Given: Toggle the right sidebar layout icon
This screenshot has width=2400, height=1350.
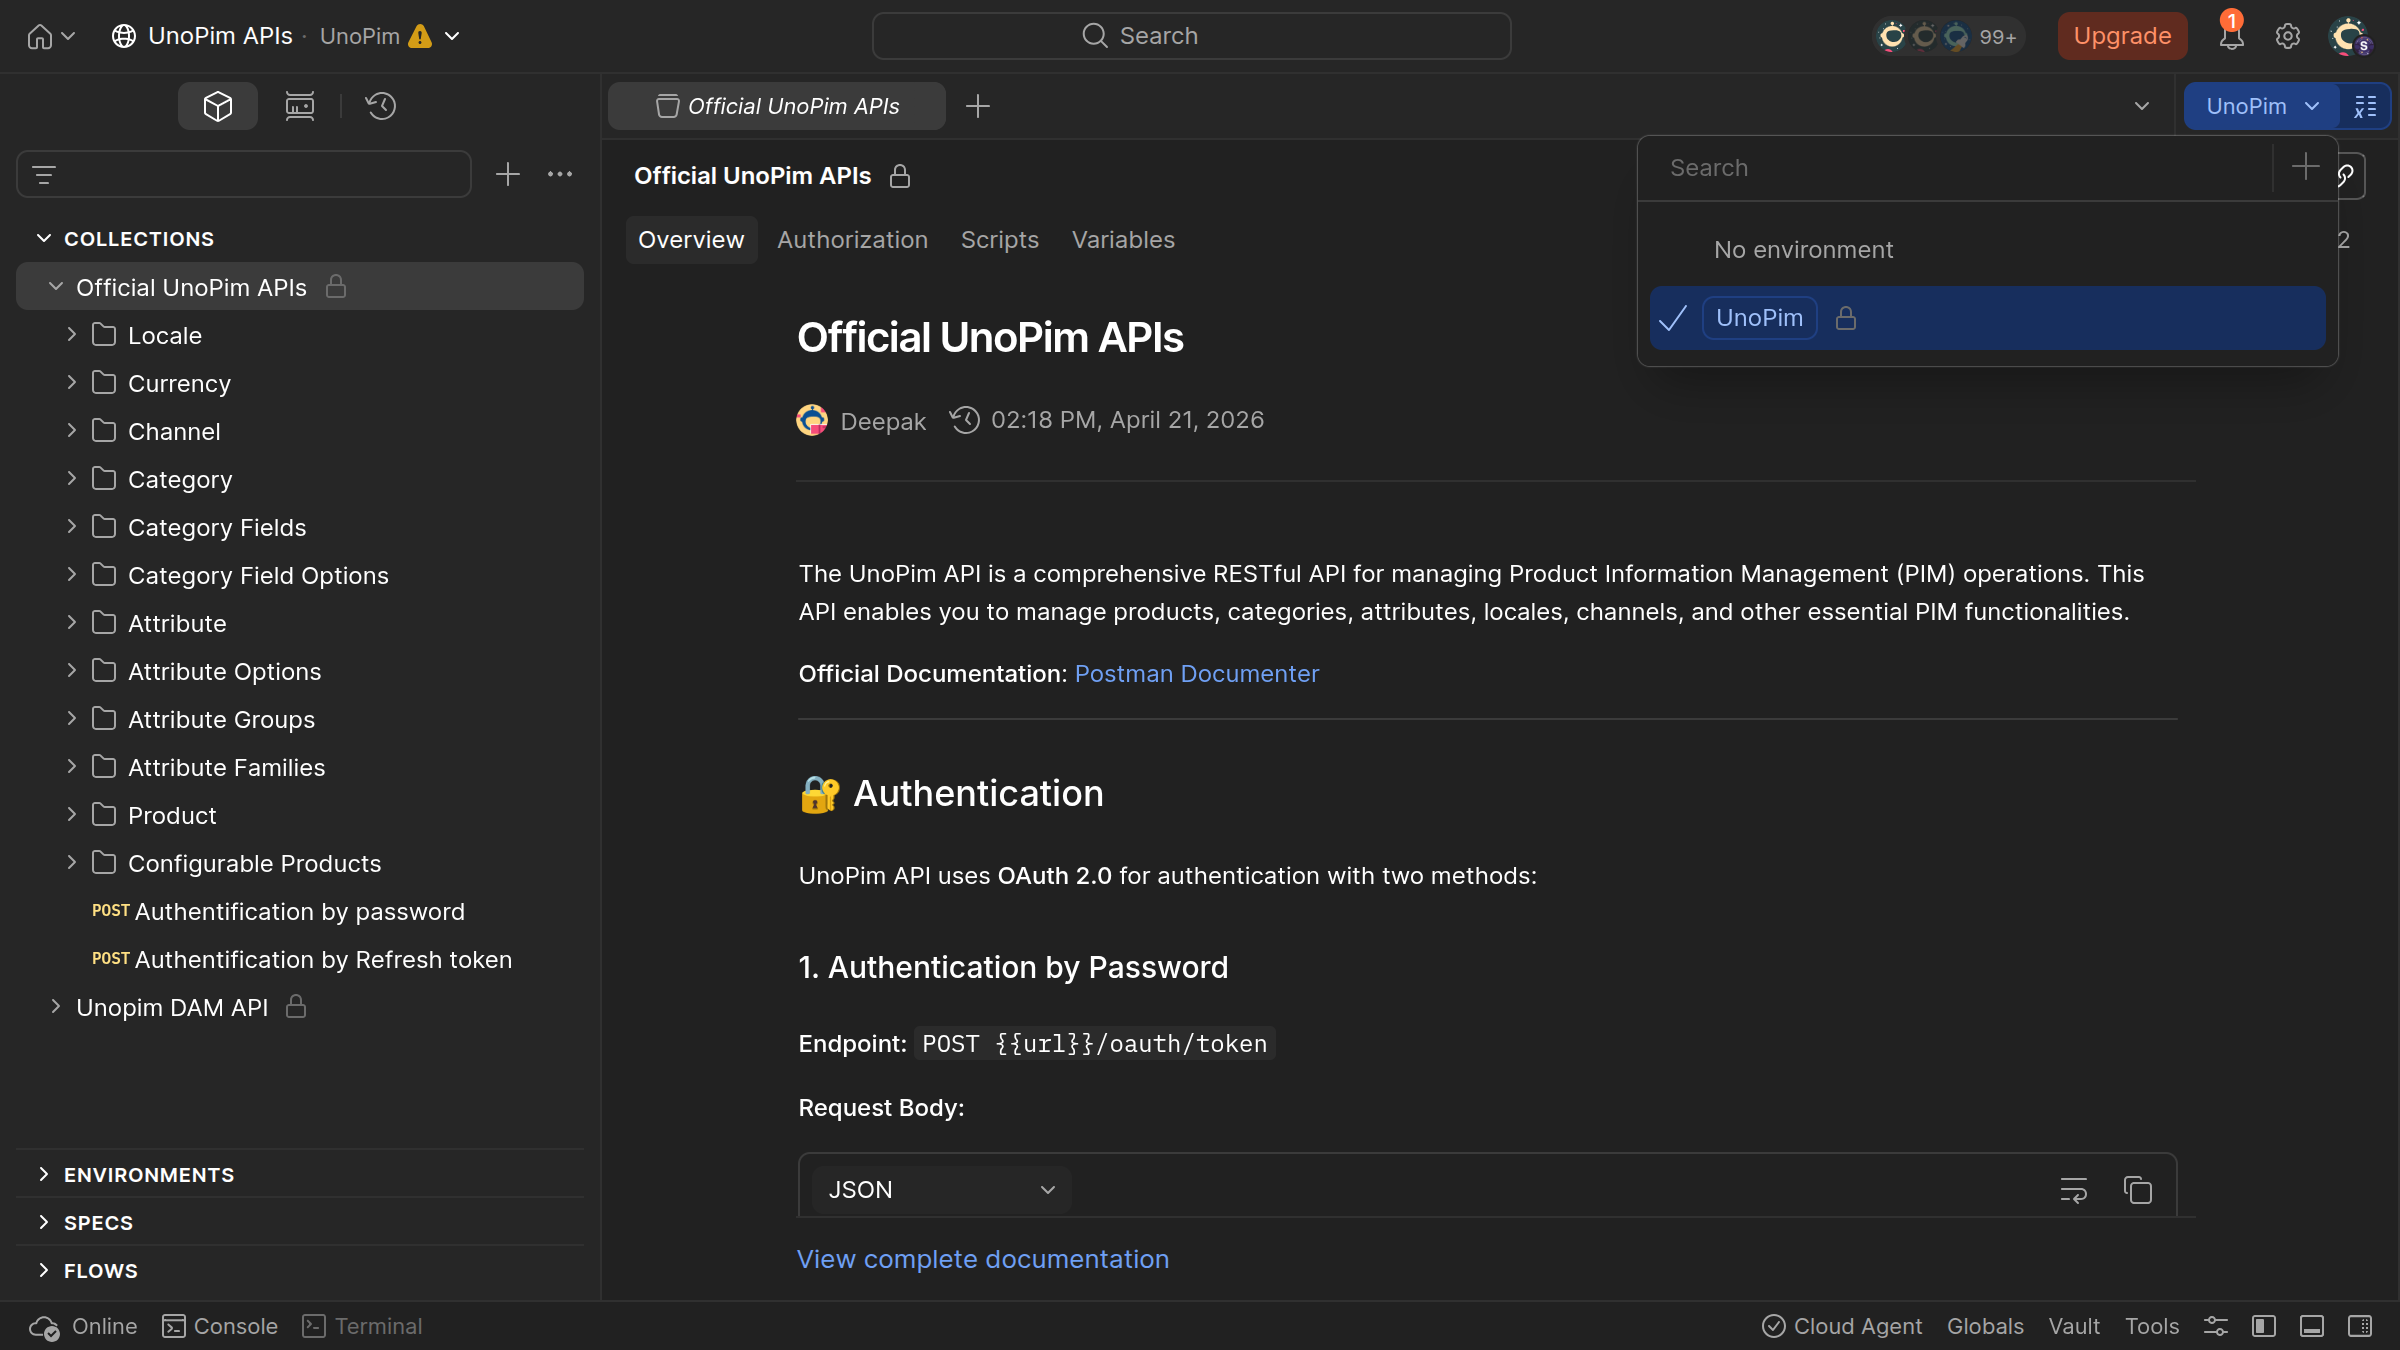Looking at the screenshot, I should 2360,1326.
